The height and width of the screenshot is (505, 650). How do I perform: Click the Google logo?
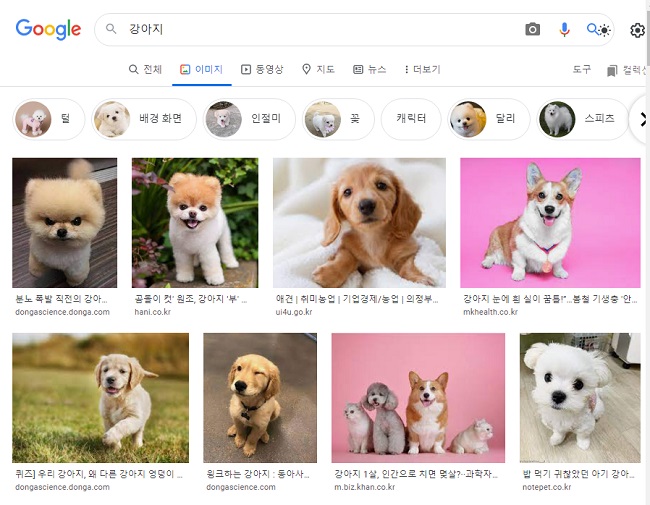click(x=48, y=29)
